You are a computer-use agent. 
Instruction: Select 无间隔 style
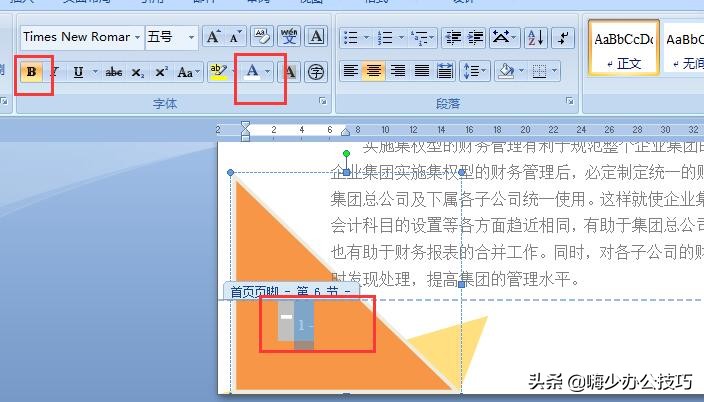pyautogui.click(x=683, y=47)
